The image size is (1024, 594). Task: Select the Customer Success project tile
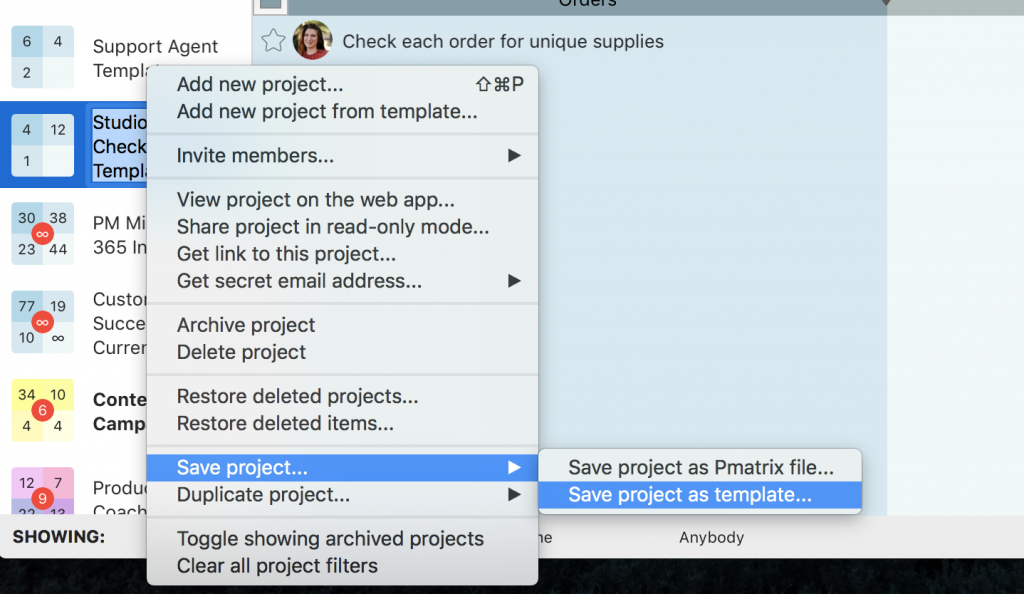(x=42, y=322)
